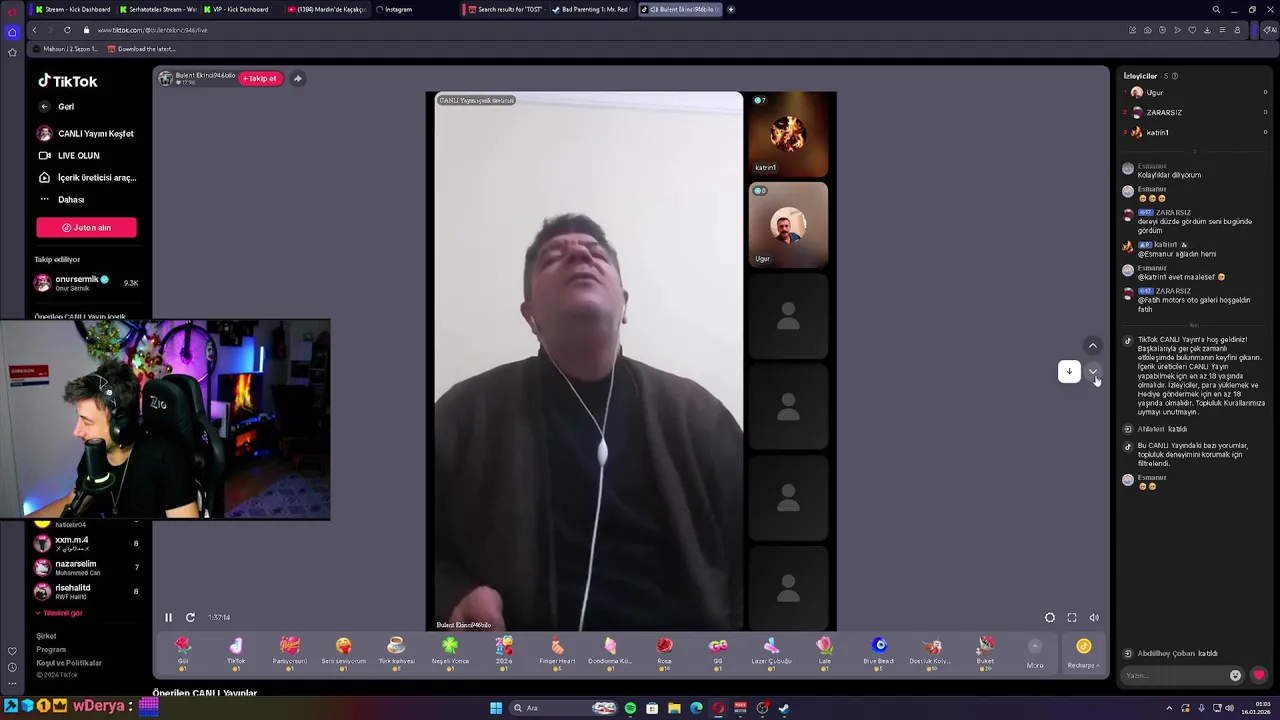Follow streamer with takip et button

point(259,78)
